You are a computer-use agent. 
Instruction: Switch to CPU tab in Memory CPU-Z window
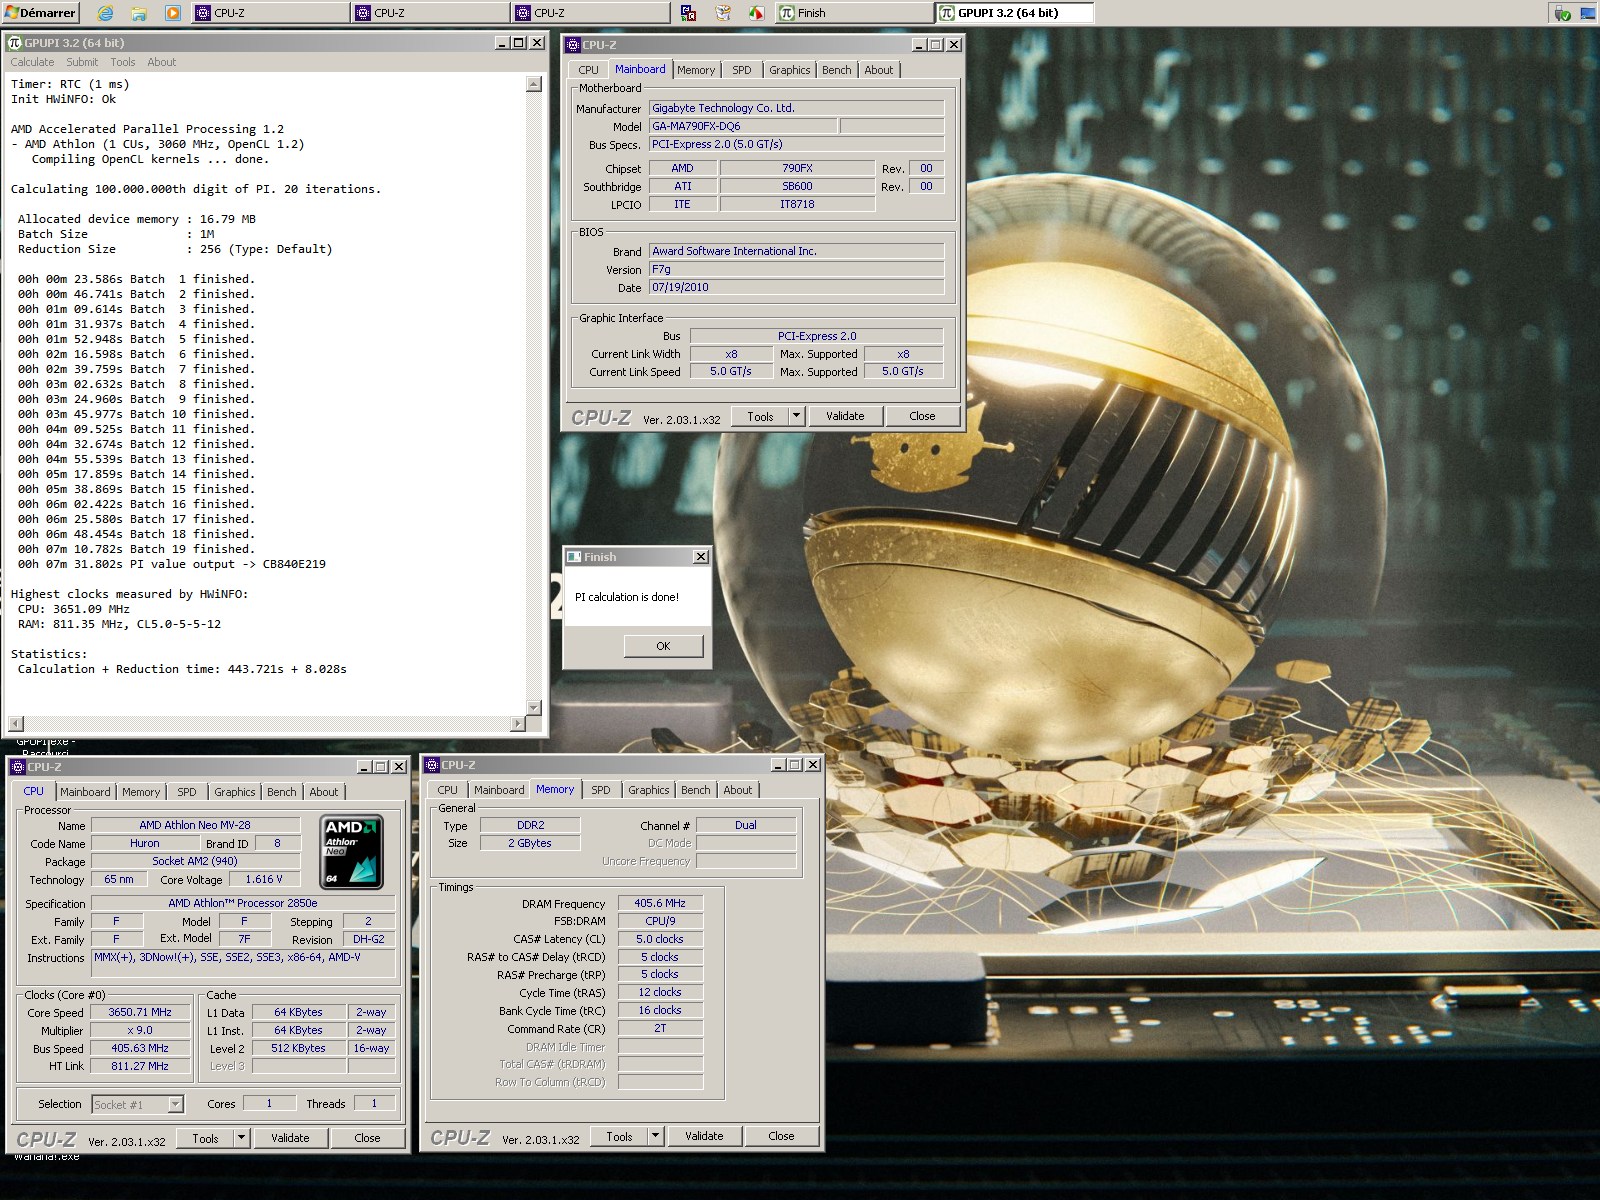point(447,790)
